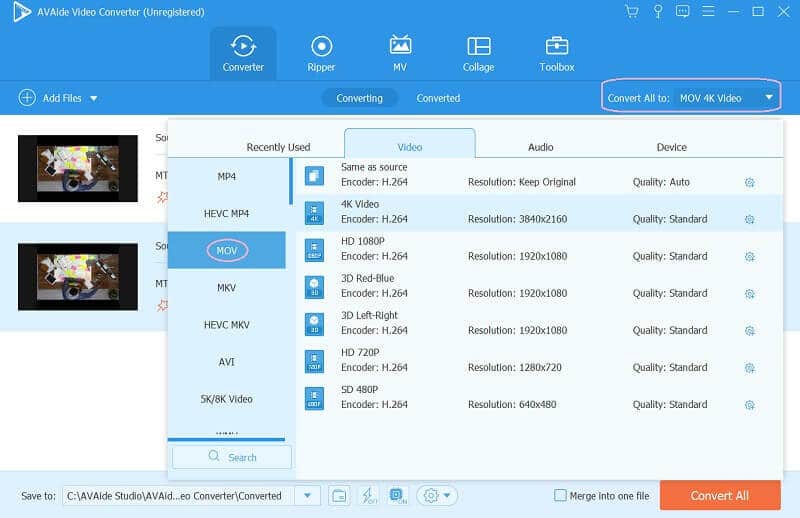The height and width of the screenshot is (518, 800).
Task: Choose MOV format
Action: click(227, 250)
